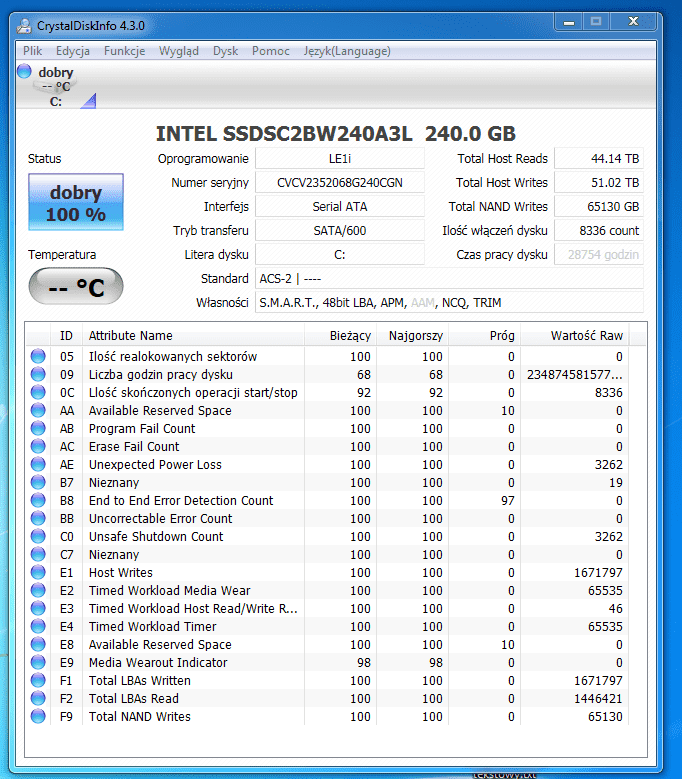Click the Standard field showing ACS-2
This screenshot has height=779, width=682.
coord(449,279)
